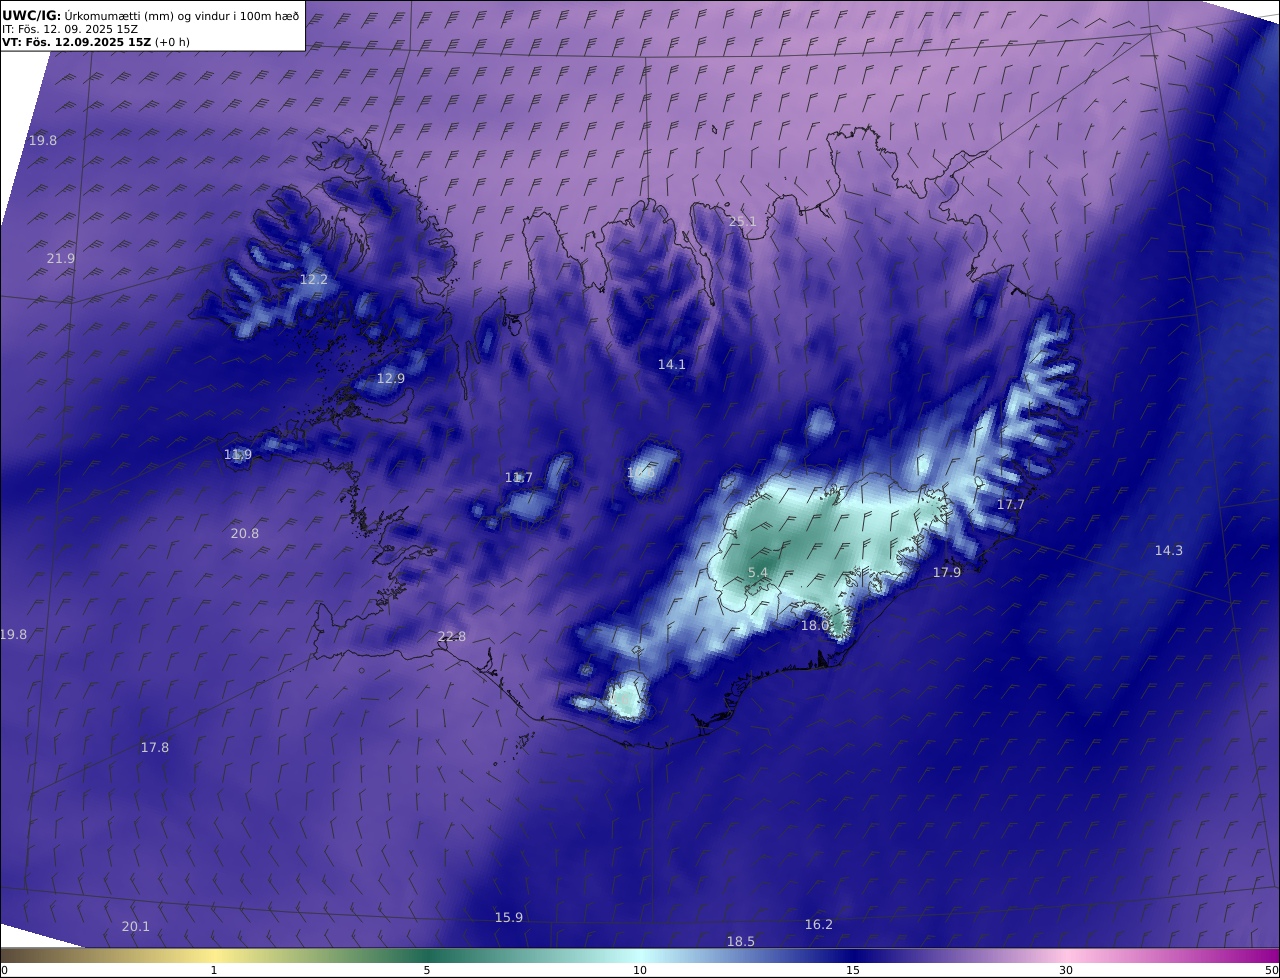The height and width of the screenshot is (978, 1280).
Task: Click the 20.1 value label
Action: [136, 926]
